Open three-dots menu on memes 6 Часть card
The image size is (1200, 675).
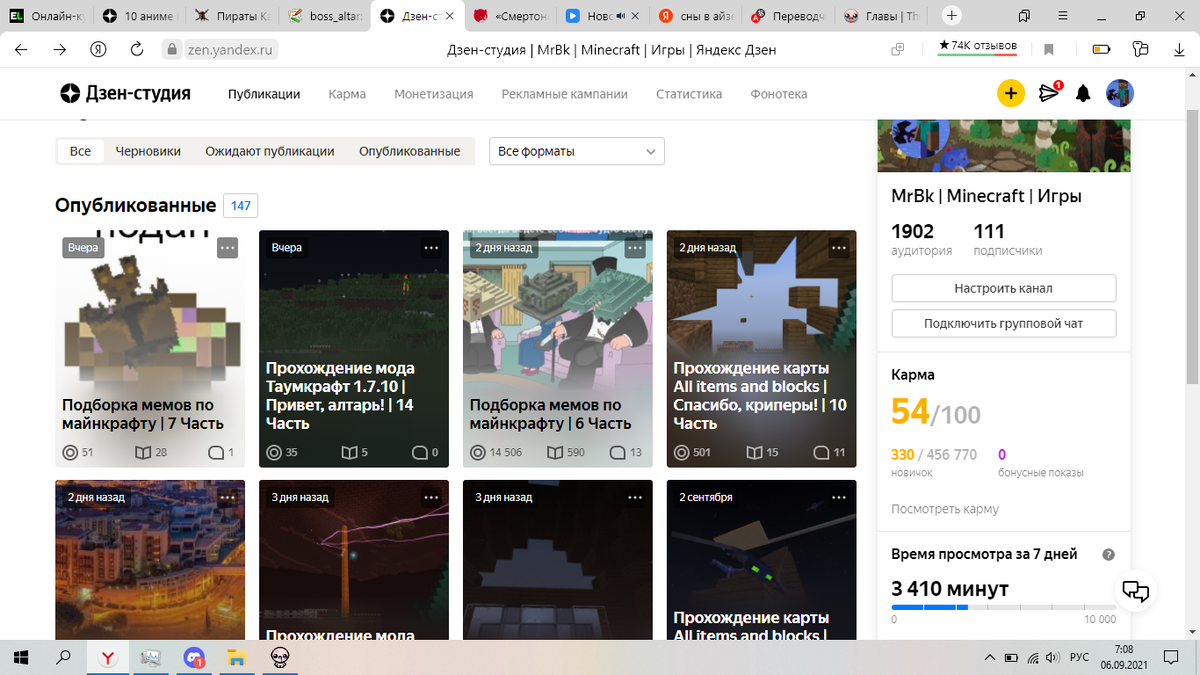[635, 247]
